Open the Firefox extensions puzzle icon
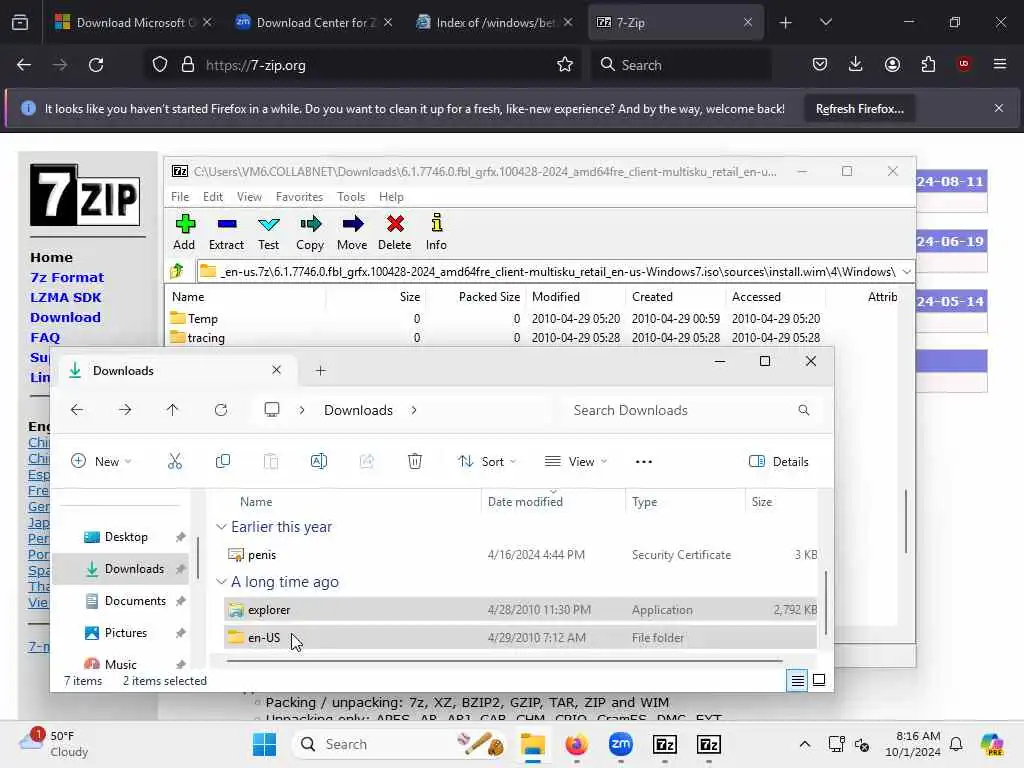This screenshot has width=1024, height=768. [928, 65]
